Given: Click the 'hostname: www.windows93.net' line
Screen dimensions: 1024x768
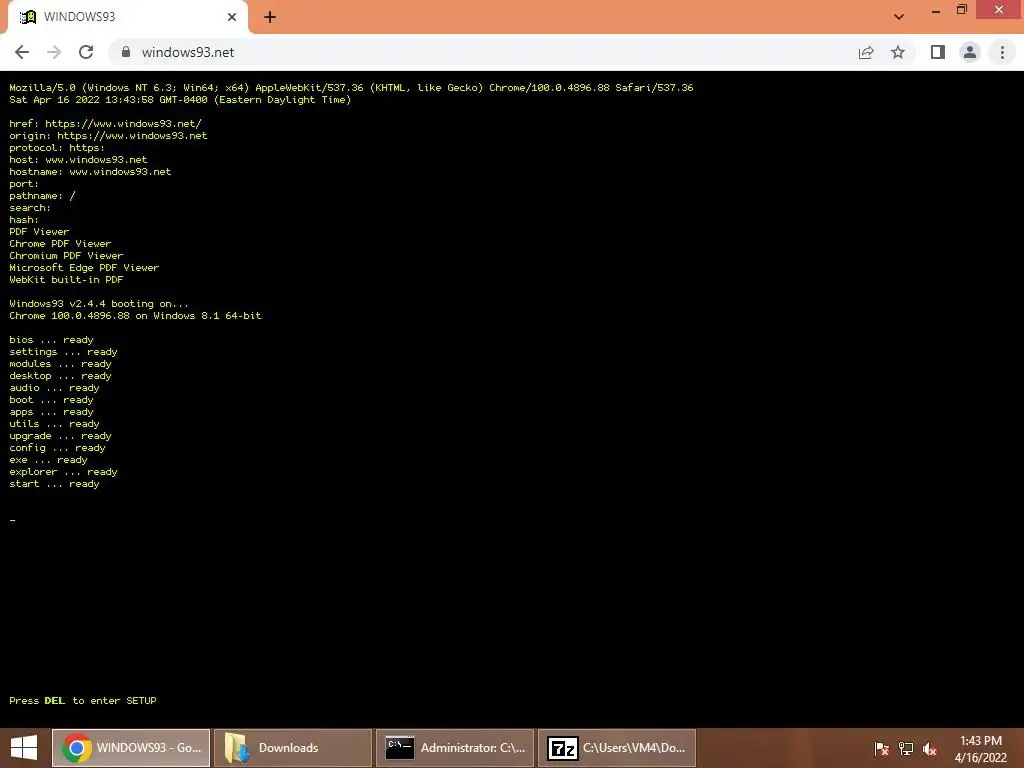Looking at the screenshot, I should click(x=90, y=172).
